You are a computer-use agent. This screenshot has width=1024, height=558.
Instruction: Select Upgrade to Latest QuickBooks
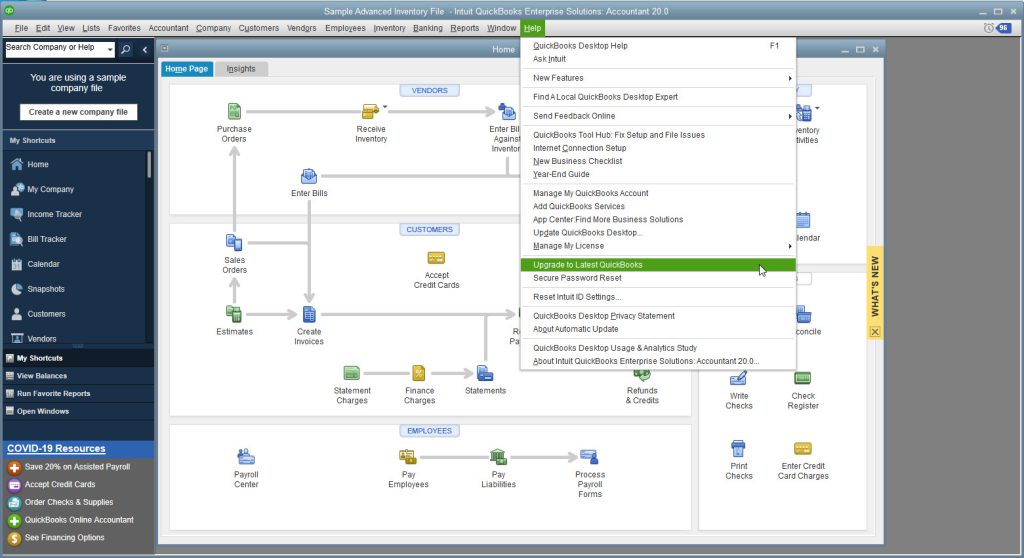pos(658,265)
